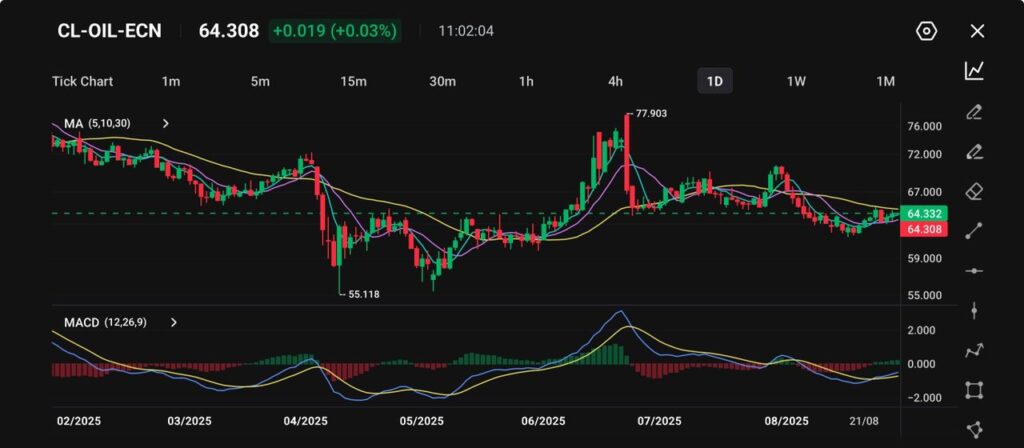Close the chart with X button
This screenshot has width=1024, height=448.
[x=977, y=31]
